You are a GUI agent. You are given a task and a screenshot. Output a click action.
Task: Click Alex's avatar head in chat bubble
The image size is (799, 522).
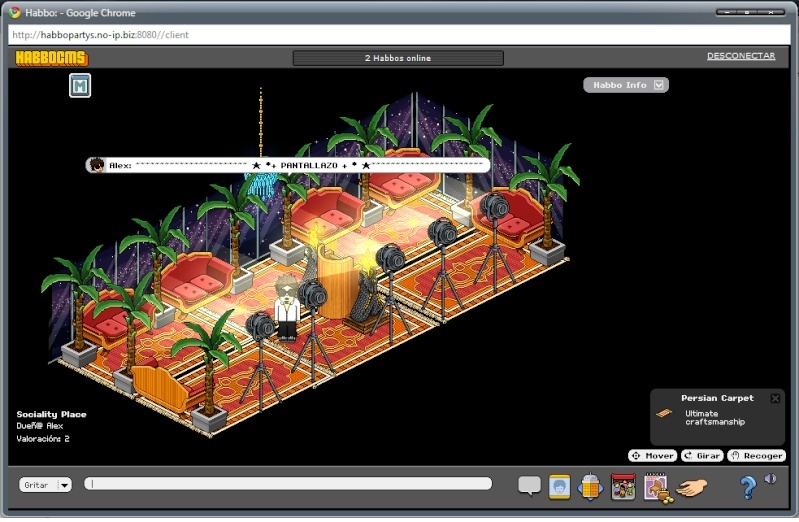[x=96, y=165]
